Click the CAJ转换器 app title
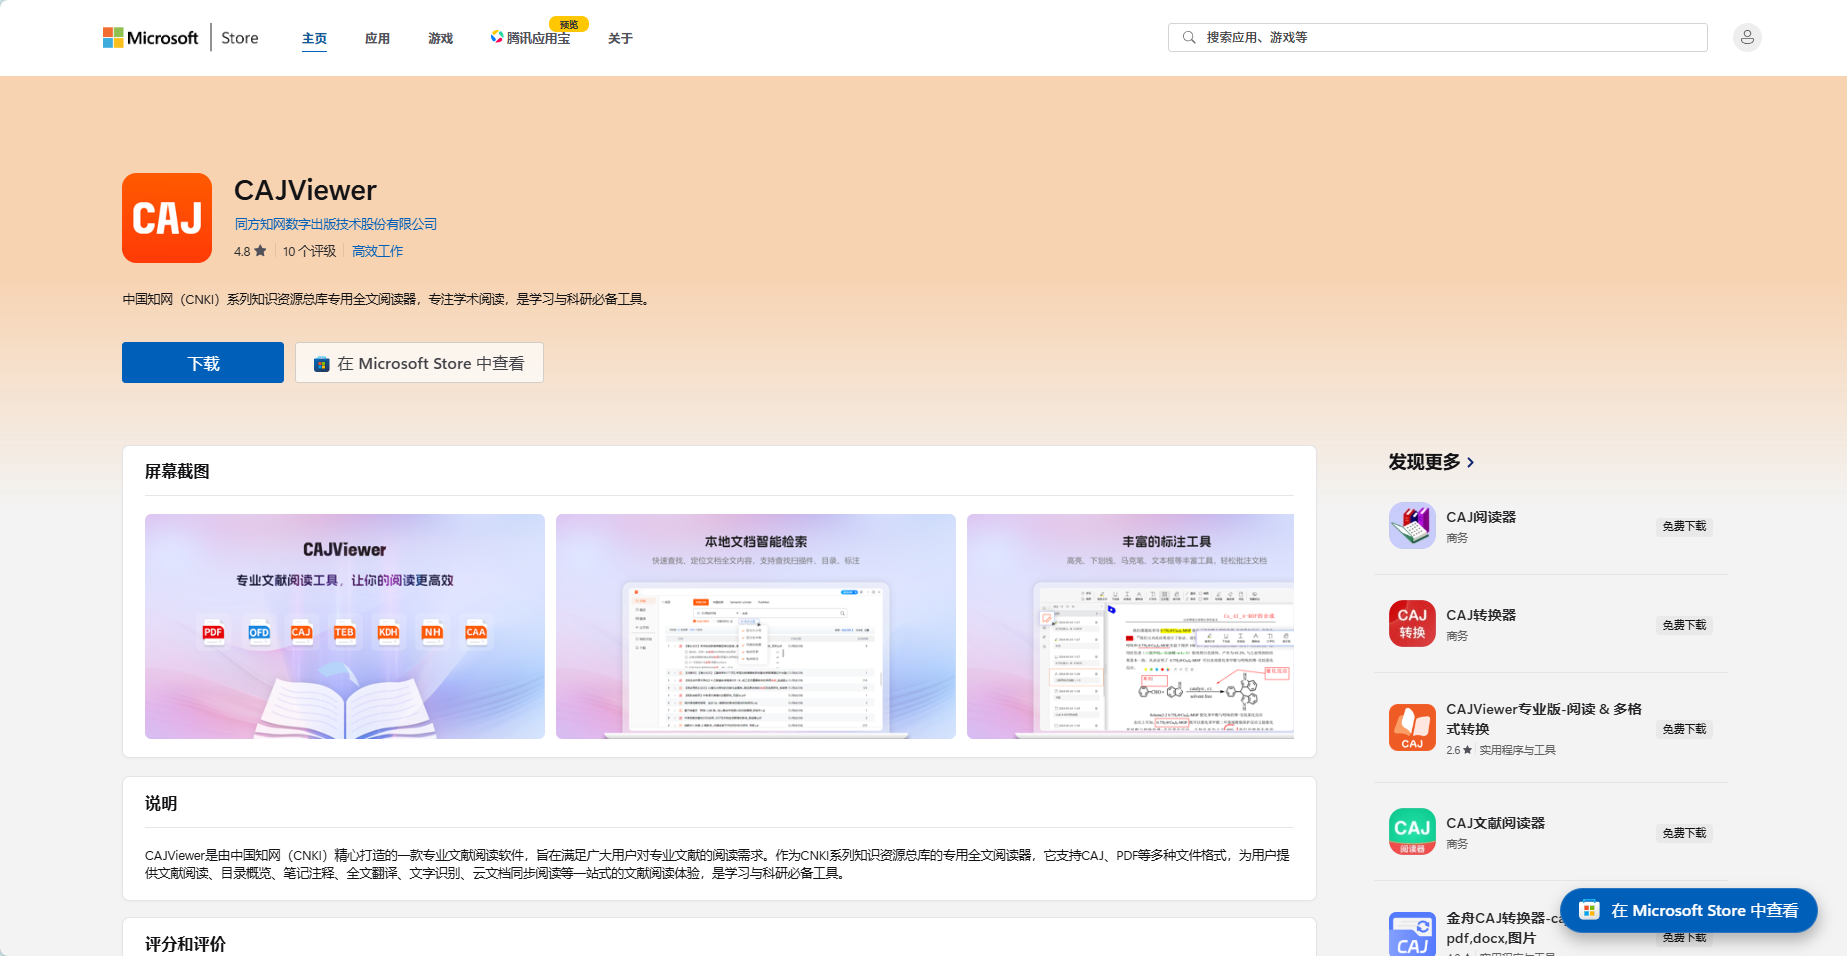This screenshot has width=1847, height=956. point(1481,615)
